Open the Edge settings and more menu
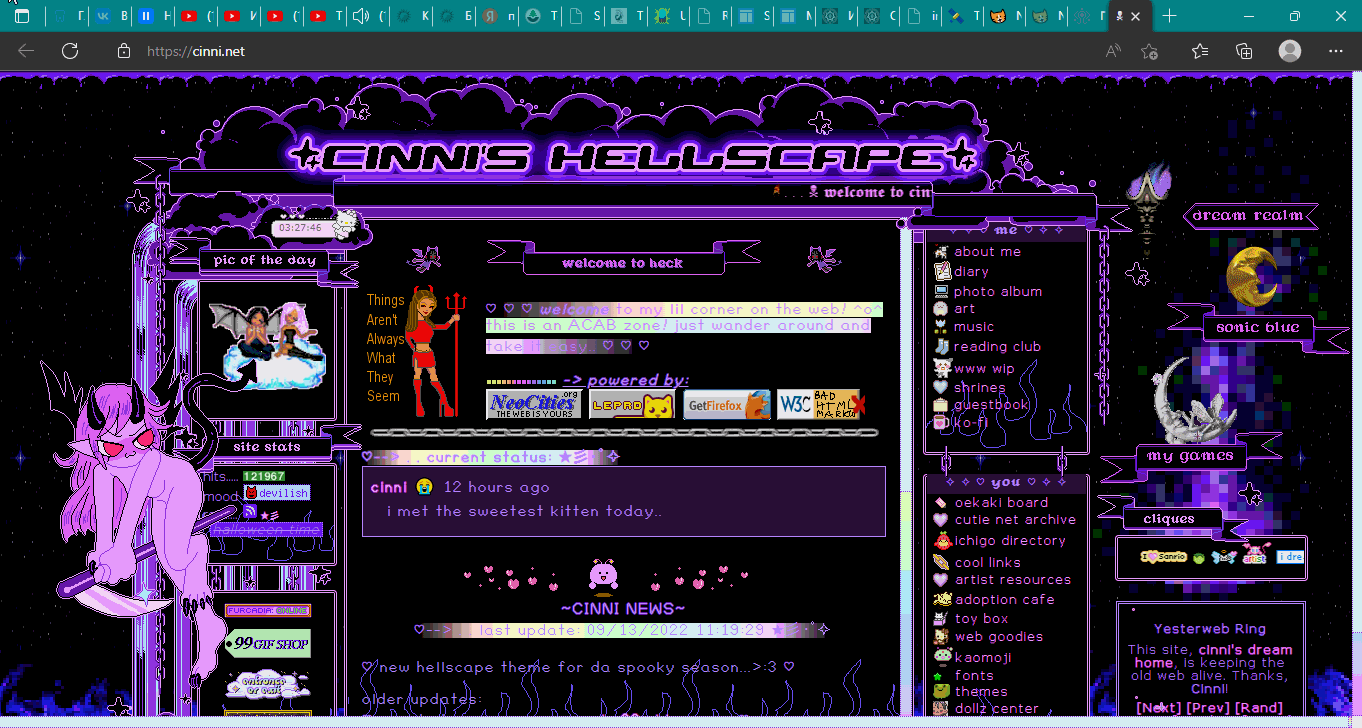1362x728 pixels. pyautogui.click(x=1336, y=51)
